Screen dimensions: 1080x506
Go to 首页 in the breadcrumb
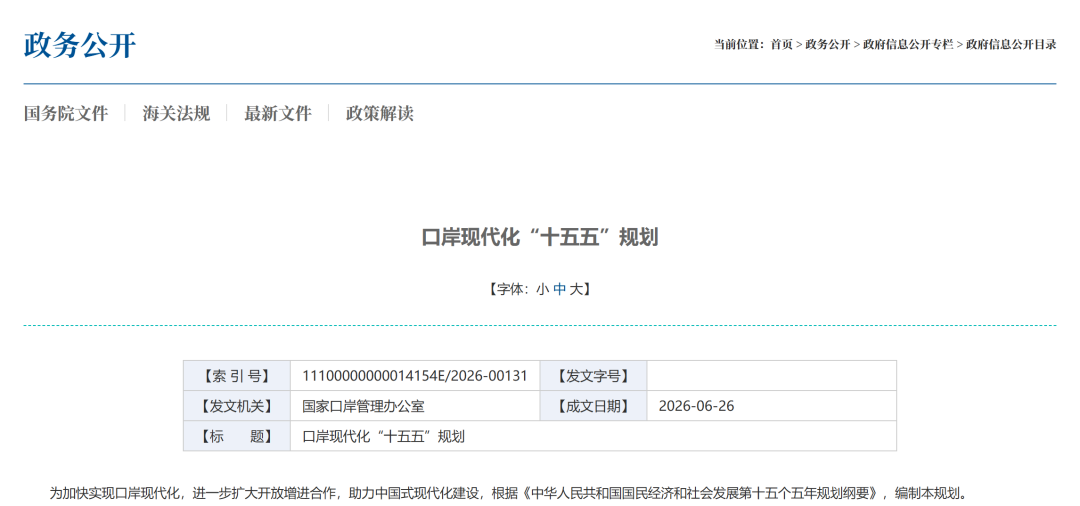[782, 45]
